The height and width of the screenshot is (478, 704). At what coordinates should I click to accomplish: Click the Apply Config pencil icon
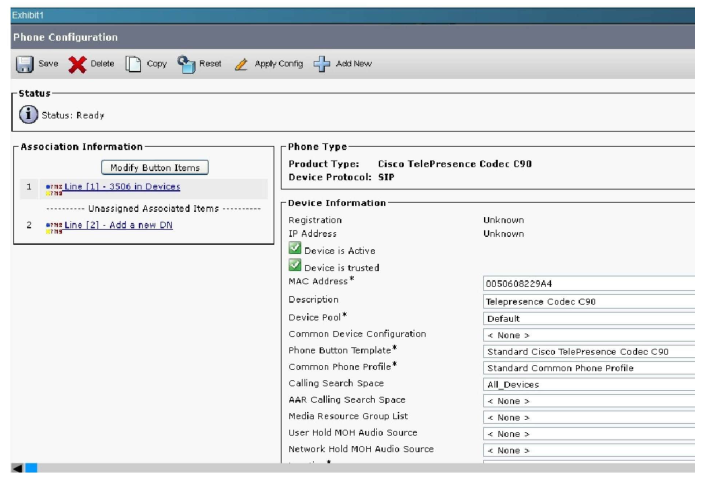241,64
